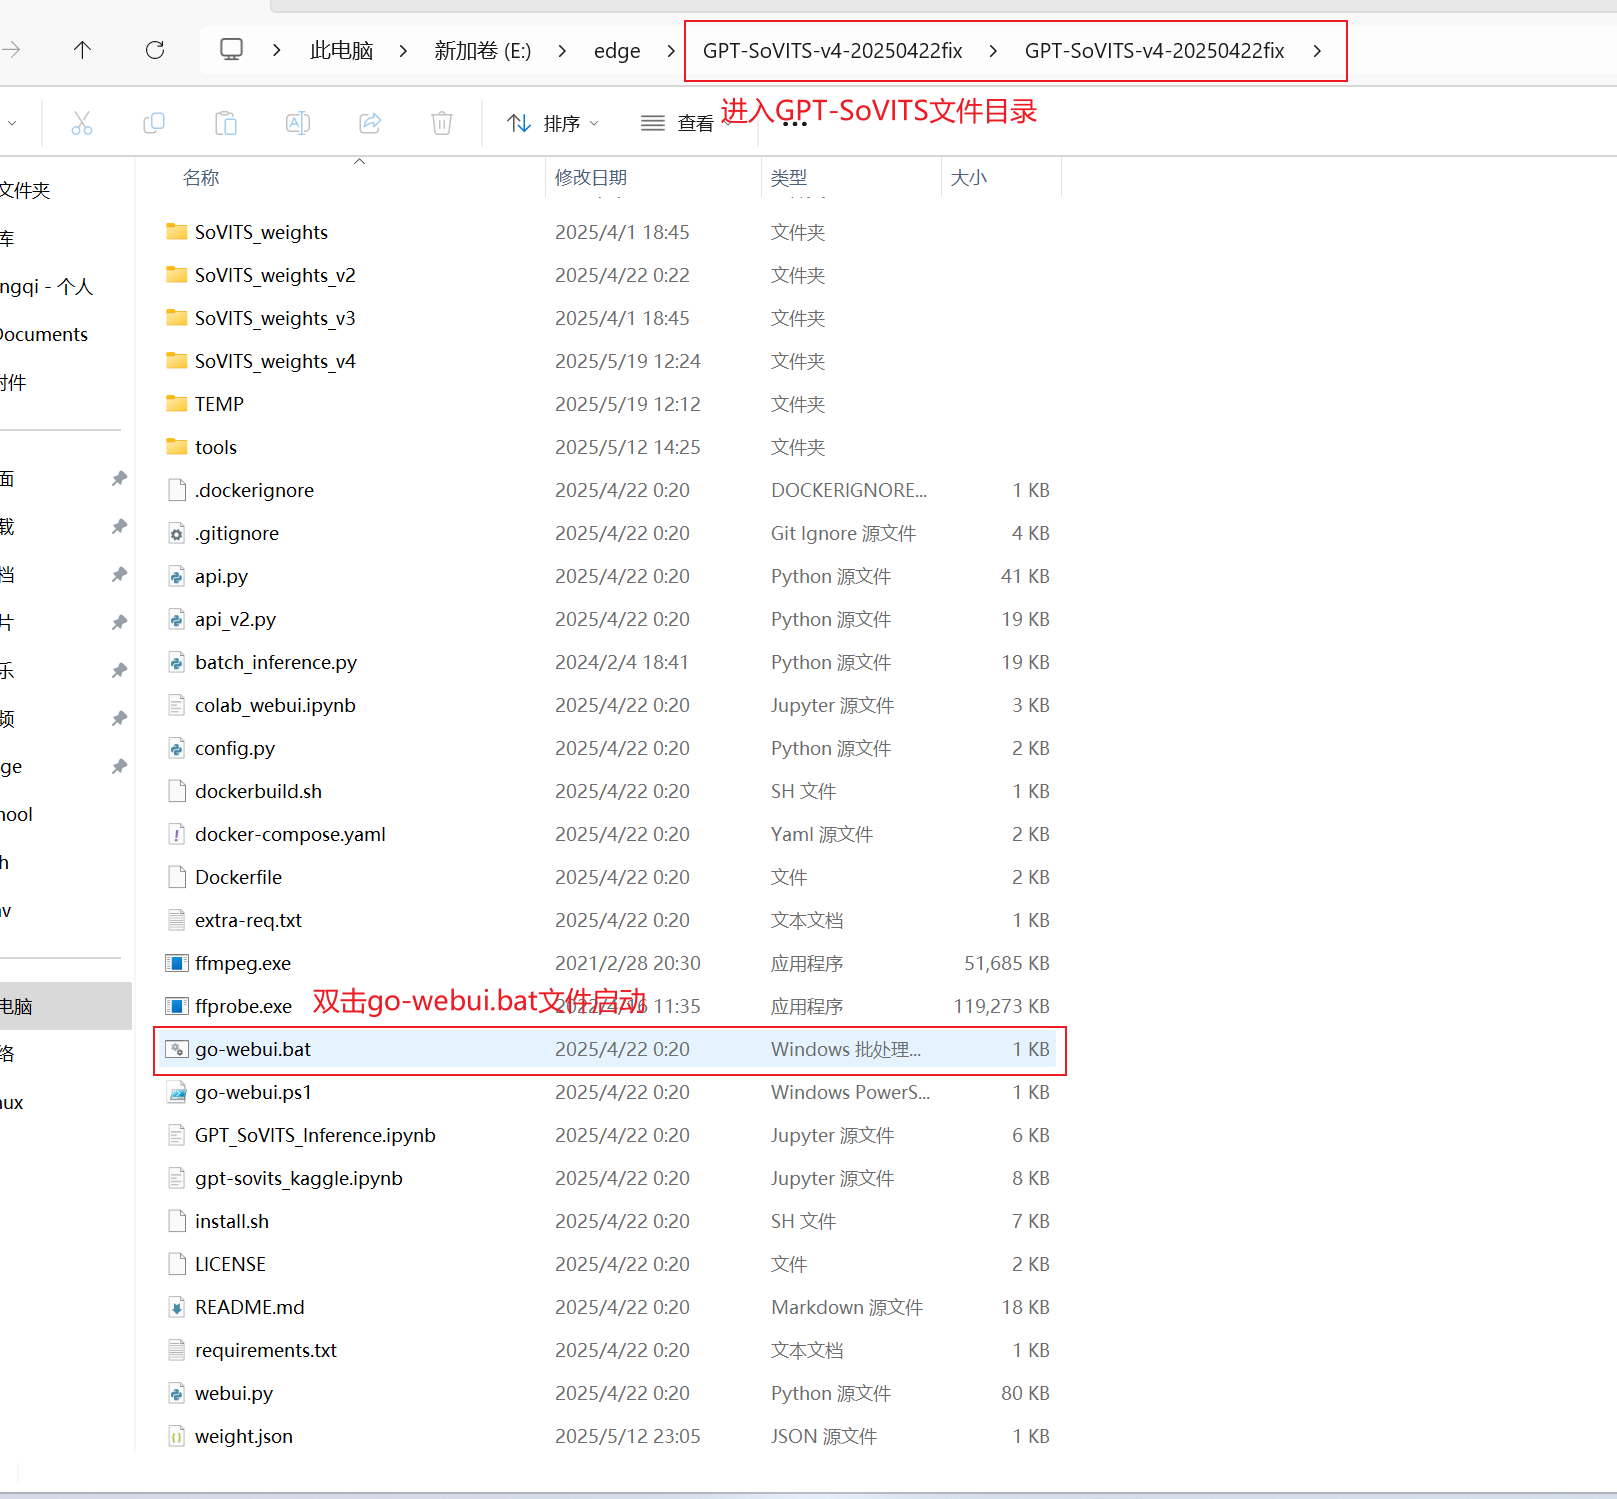1617x1499 pixels.
Task: Select dockerbuild.sh file
Action: (258, 791)
